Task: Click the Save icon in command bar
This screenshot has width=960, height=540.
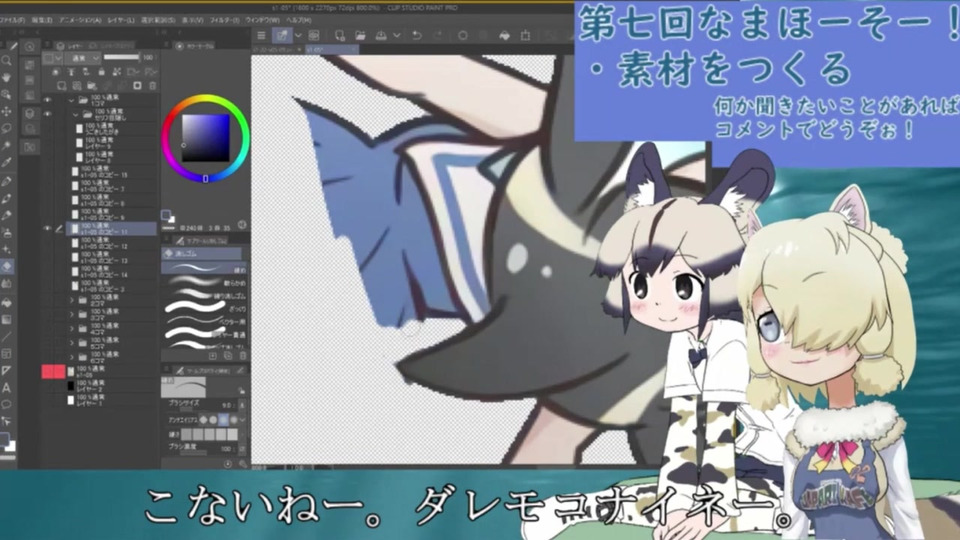Action: [381, 36]
